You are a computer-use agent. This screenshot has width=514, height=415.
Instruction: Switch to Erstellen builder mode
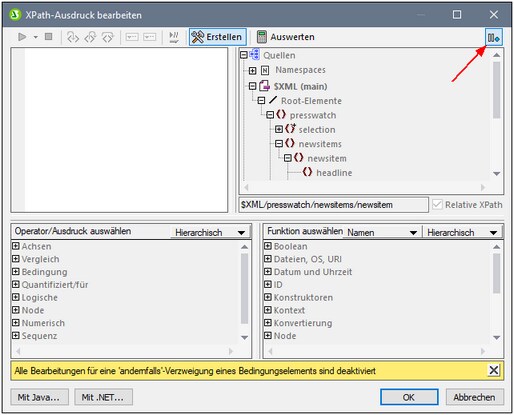[218, 37]
